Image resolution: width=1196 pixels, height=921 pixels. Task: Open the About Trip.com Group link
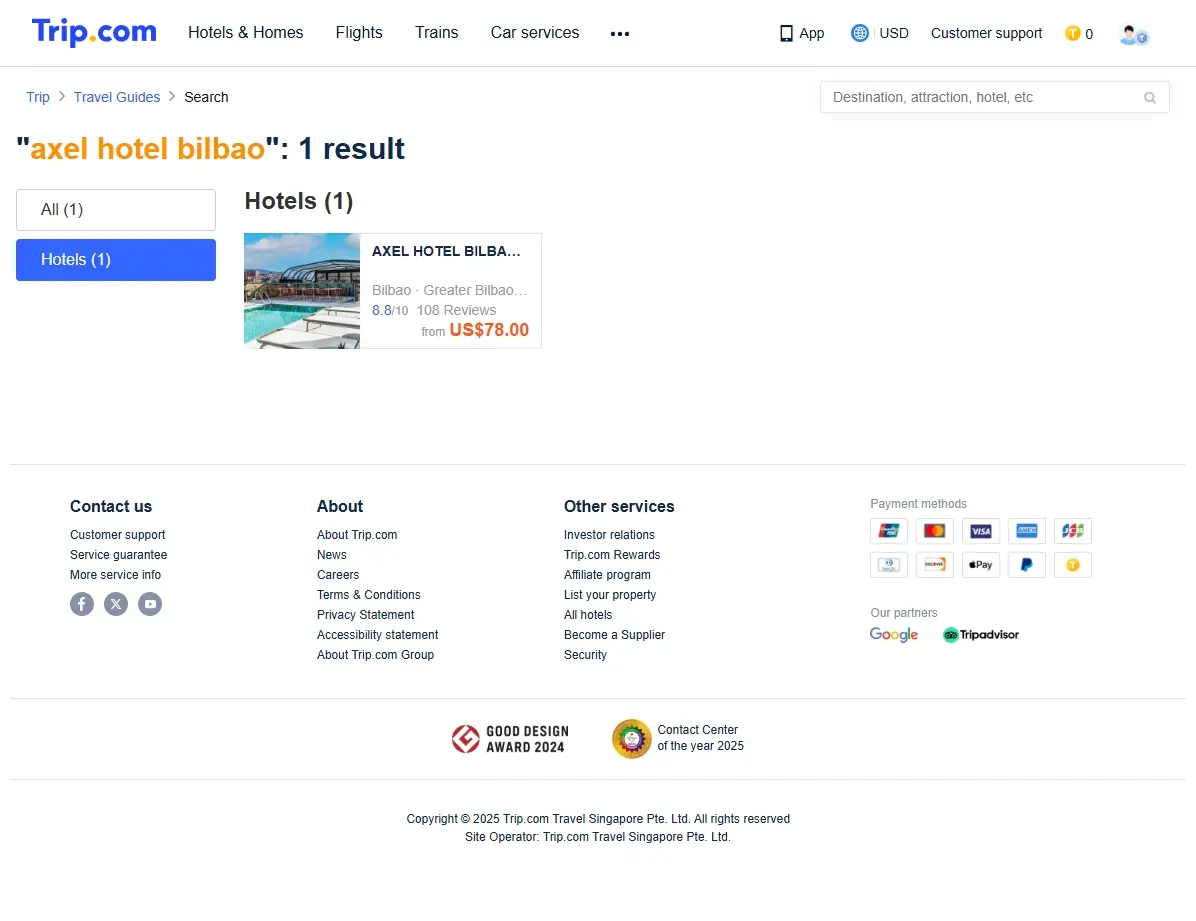tap(375, 655)
